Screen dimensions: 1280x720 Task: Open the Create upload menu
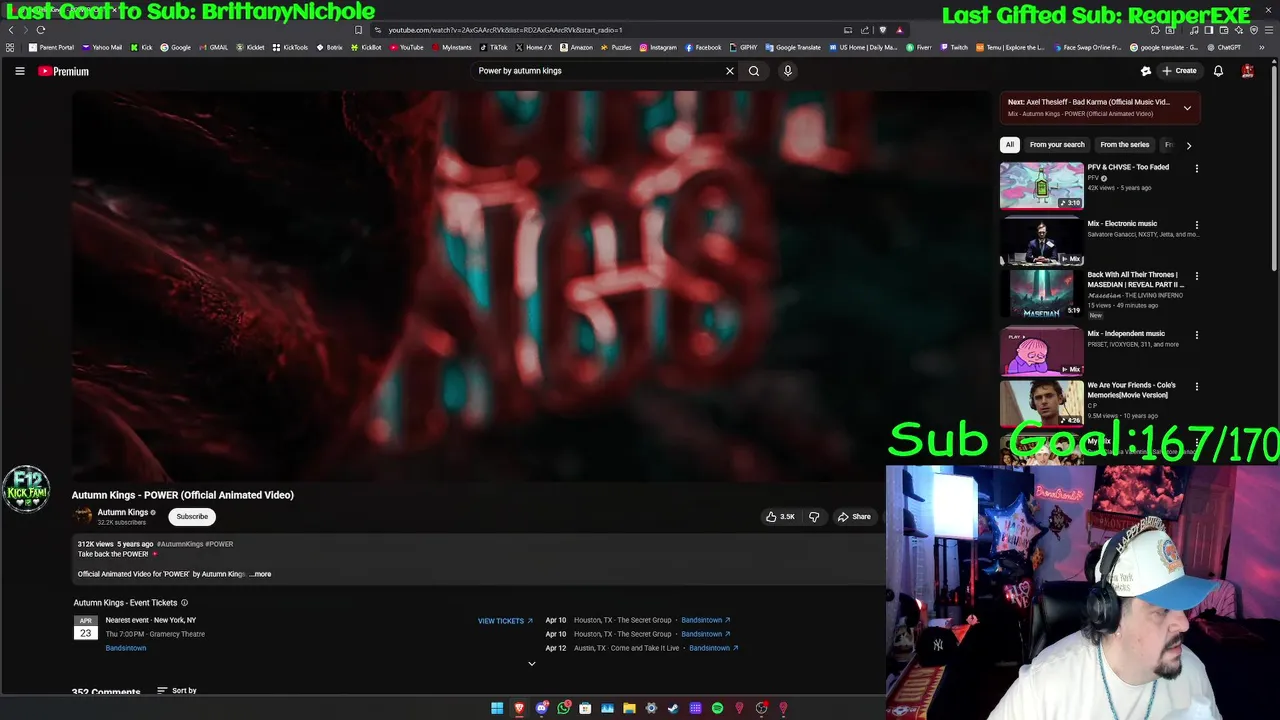(1179, 71)
